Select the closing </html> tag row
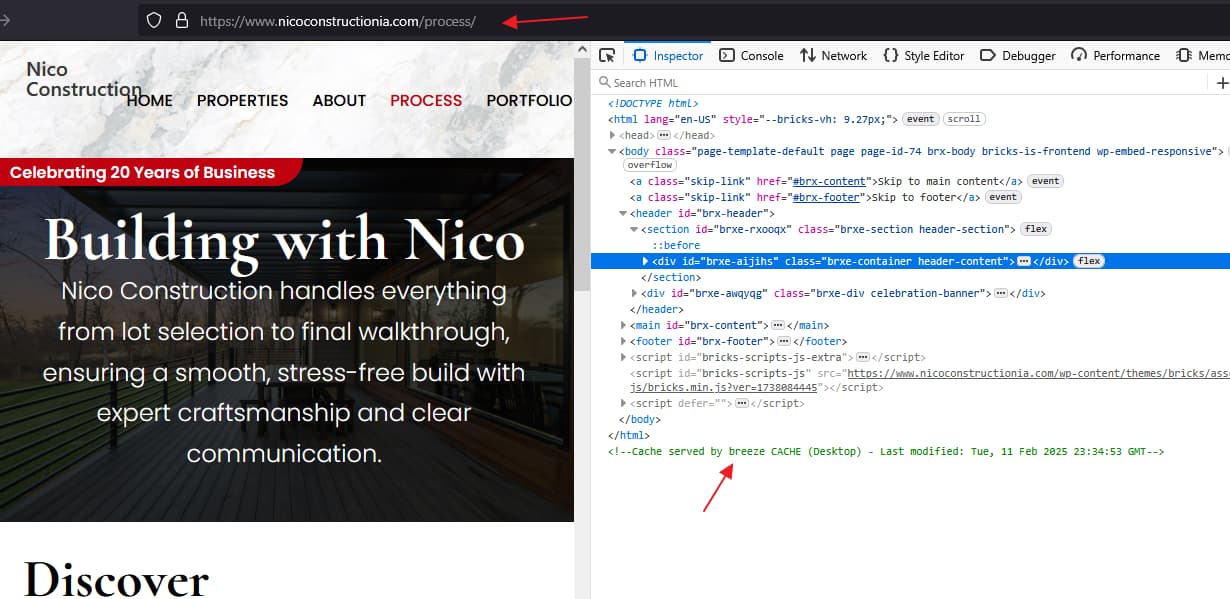1230x599 pixels. coord(629,435)
